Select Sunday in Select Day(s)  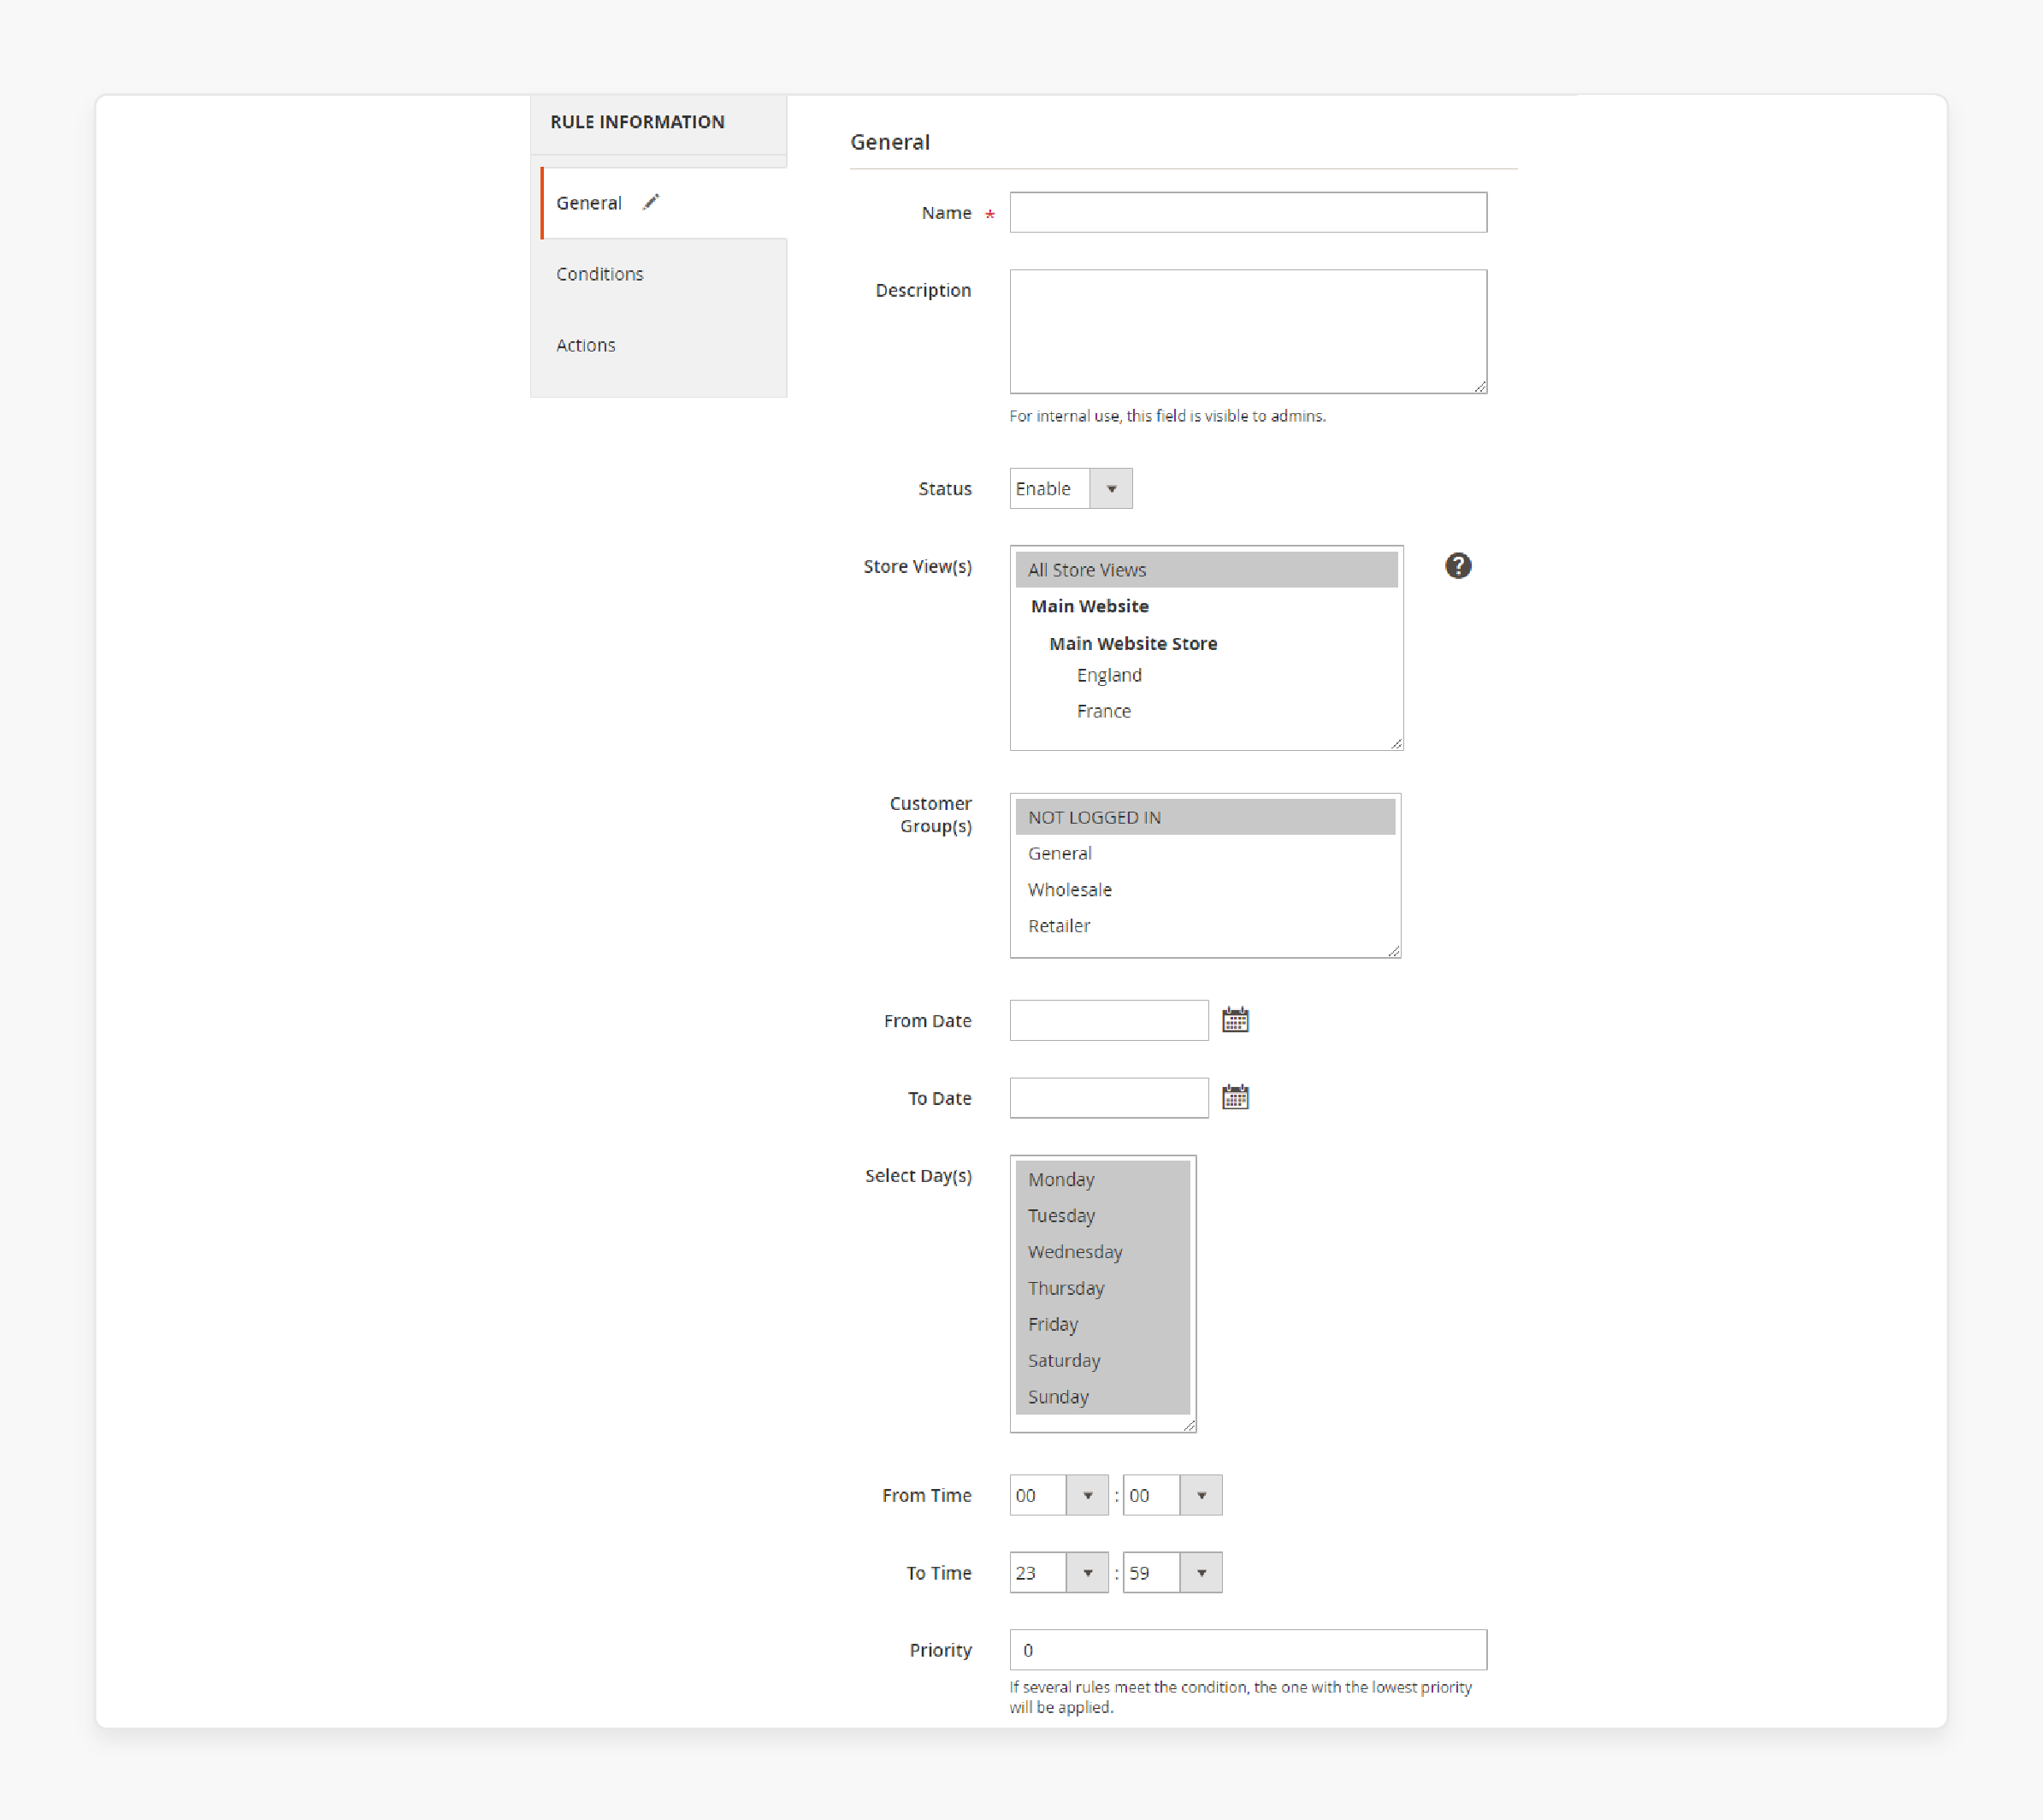click(1103, 1396)
